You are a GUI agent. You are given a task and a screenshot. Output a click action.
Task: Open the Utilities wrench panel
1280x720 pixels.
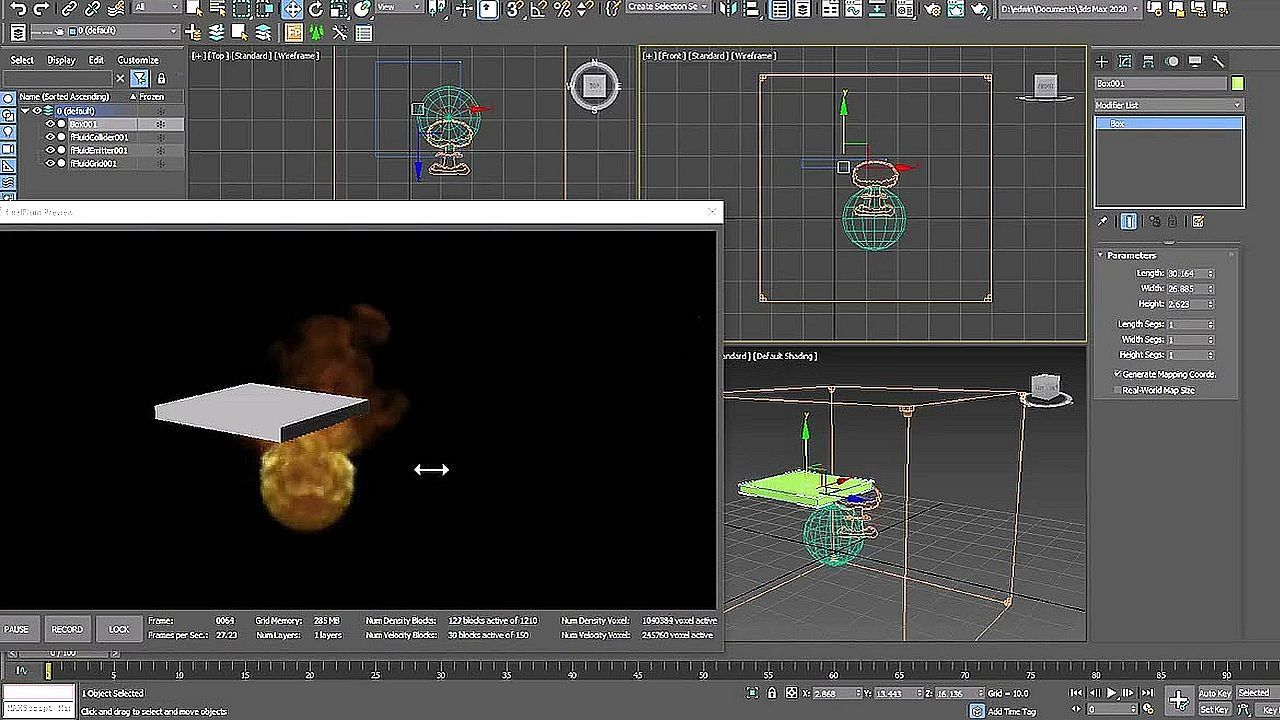(x=1218, y=61)
